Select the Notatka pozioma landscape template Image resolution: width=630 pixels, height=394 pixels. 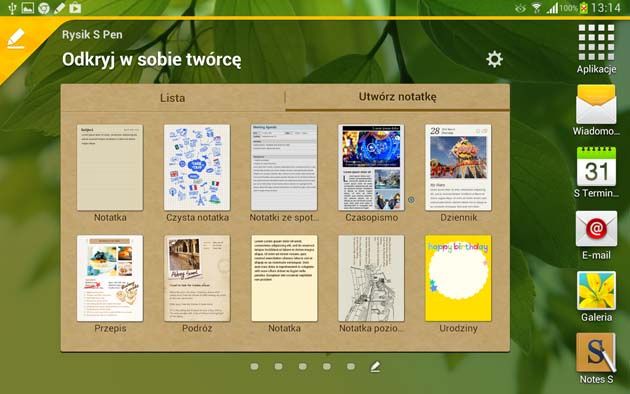371,284
